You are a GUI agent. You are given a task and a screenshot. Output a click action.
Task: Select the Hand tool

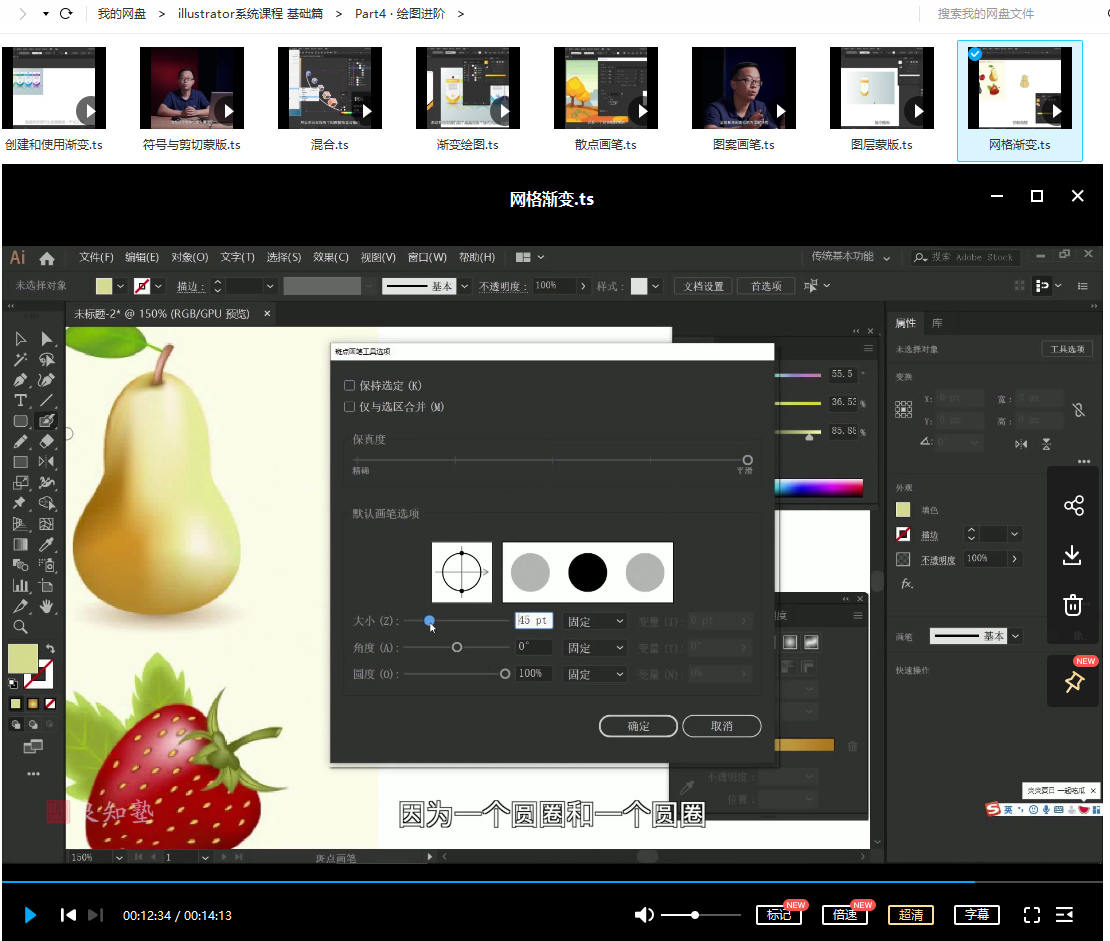coord(46,606)
